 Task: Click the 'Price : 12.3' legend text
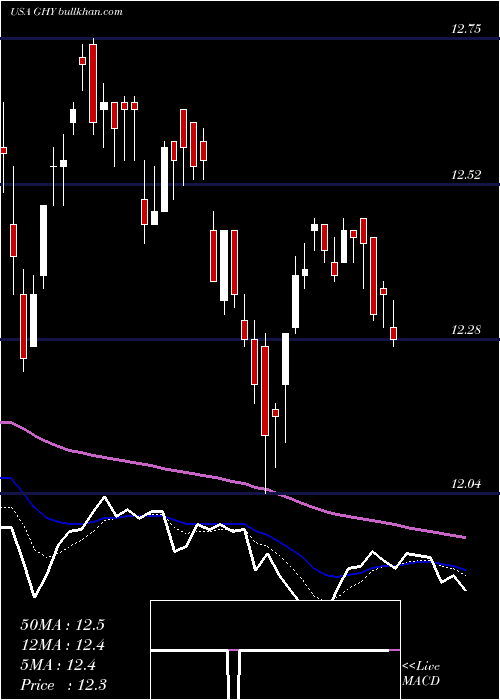(x=63, y=685)
